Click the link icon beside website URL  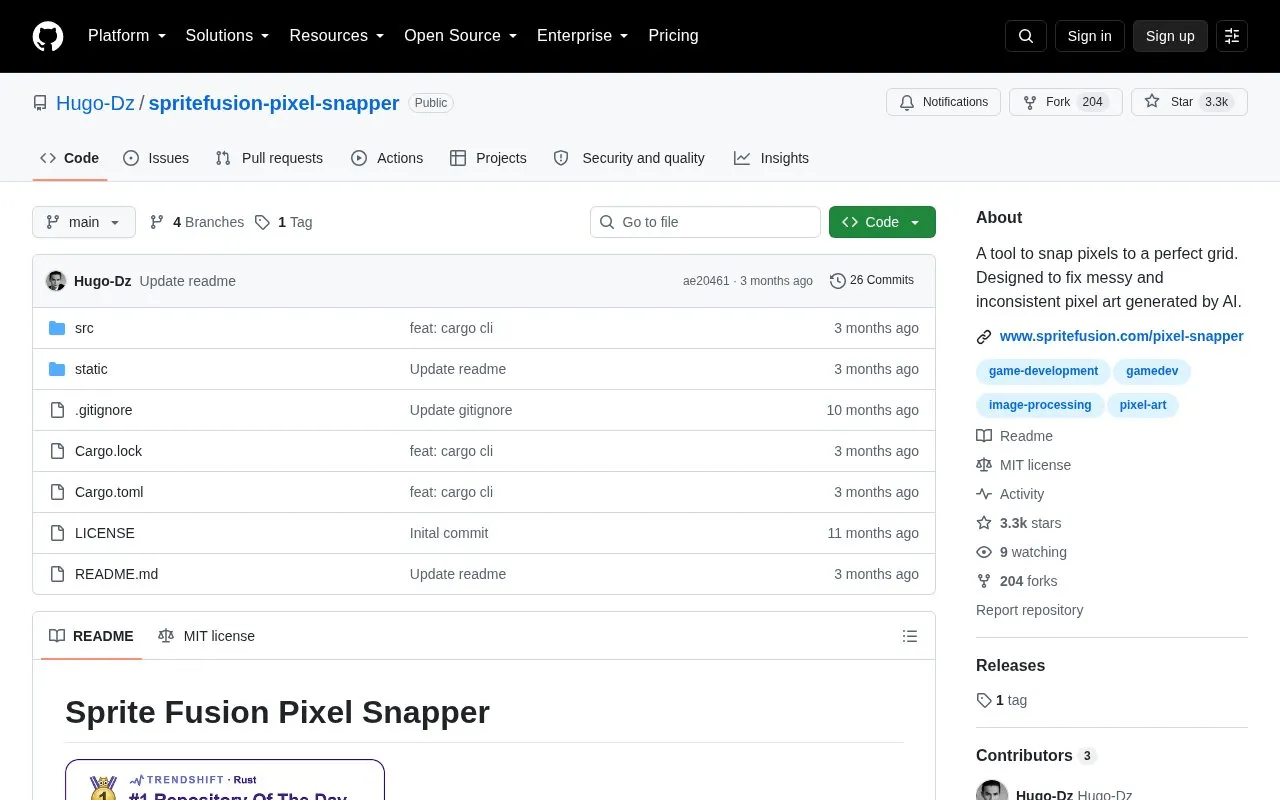point(984,337)
